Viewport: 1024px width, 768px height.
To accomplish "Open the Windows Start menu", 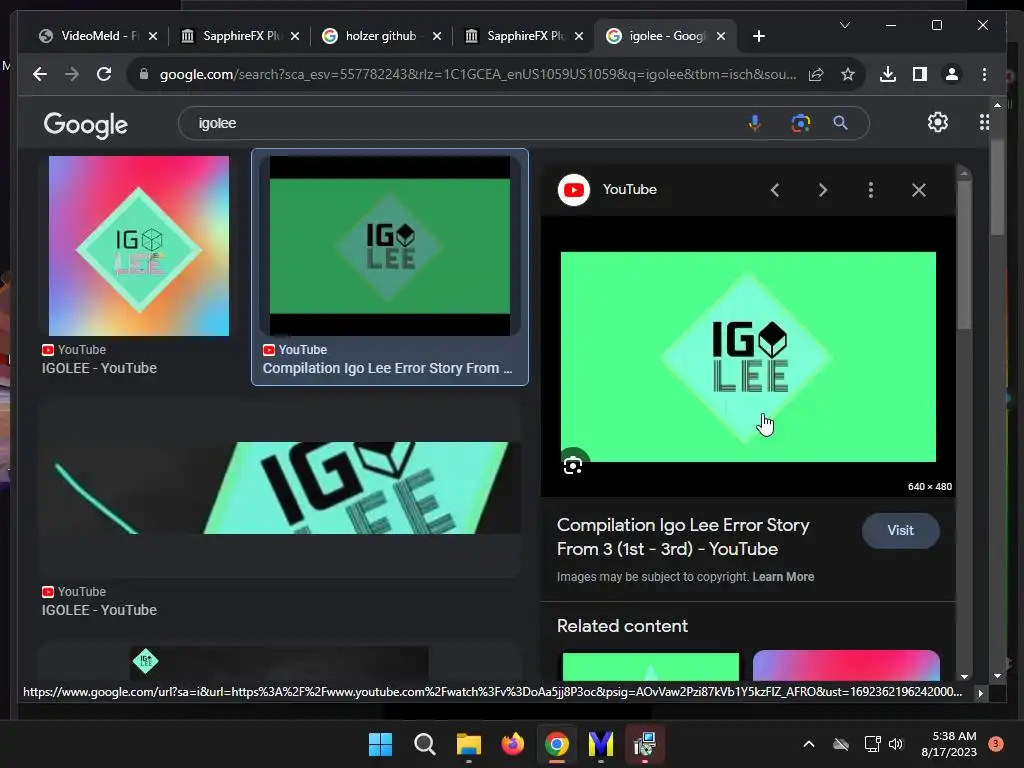I will pyautogui.click(x=380, y=744).
